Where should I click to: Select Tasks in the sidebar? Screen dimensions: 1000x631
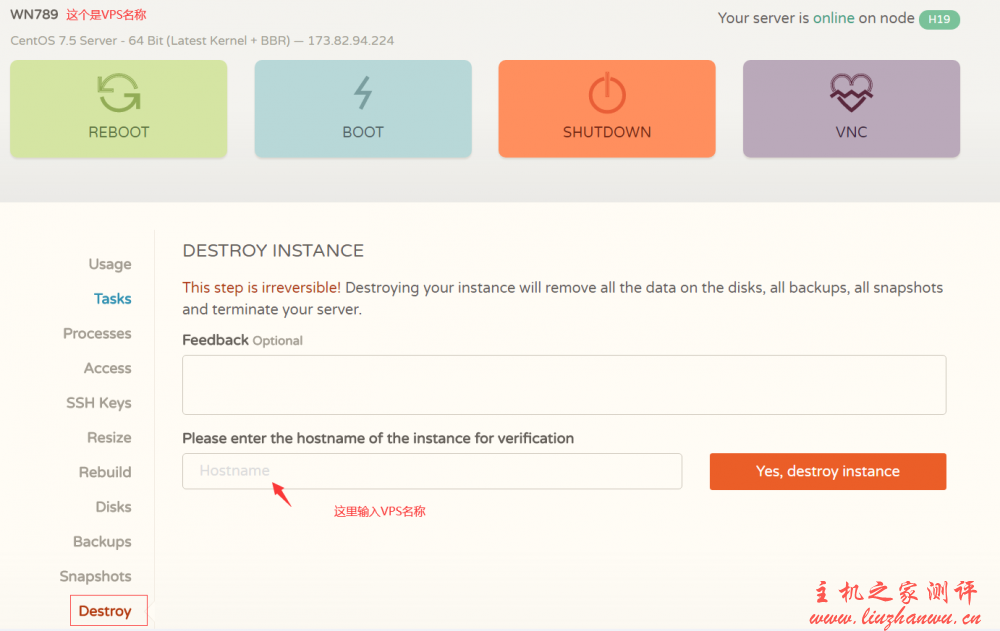pos(113,299)
